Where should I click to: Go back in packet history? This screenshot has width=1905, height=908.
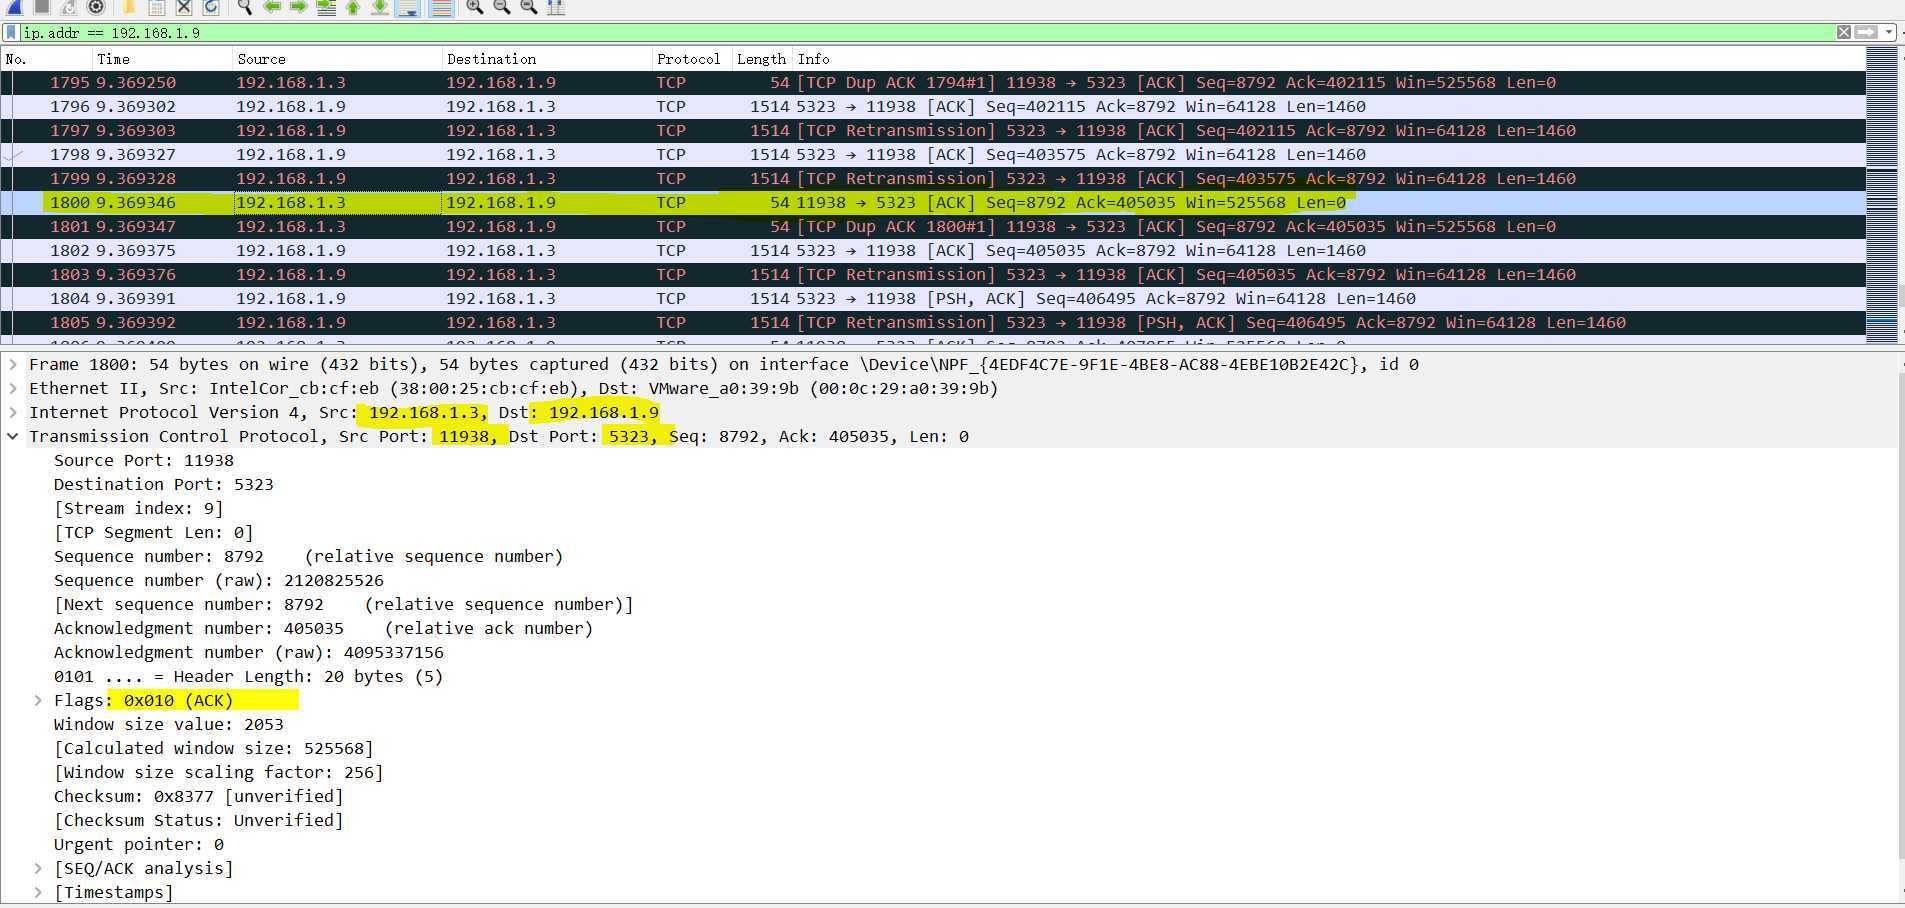tap(272, 7)
